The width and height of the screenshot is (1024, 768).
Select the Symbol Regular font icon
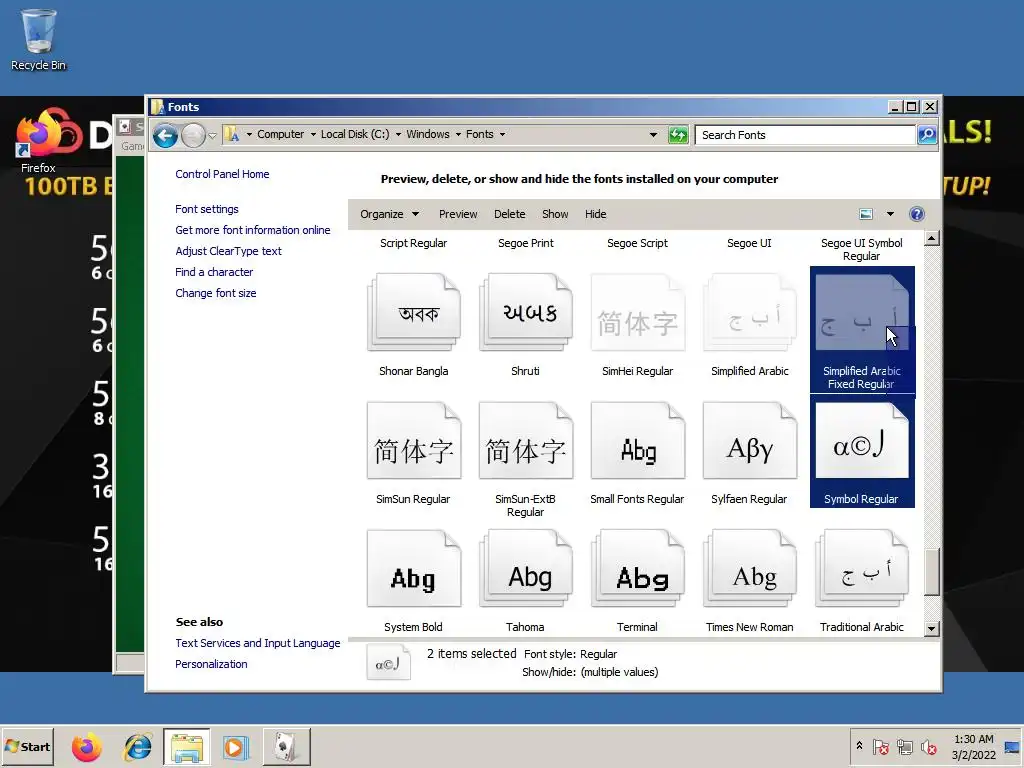(862, 441)
